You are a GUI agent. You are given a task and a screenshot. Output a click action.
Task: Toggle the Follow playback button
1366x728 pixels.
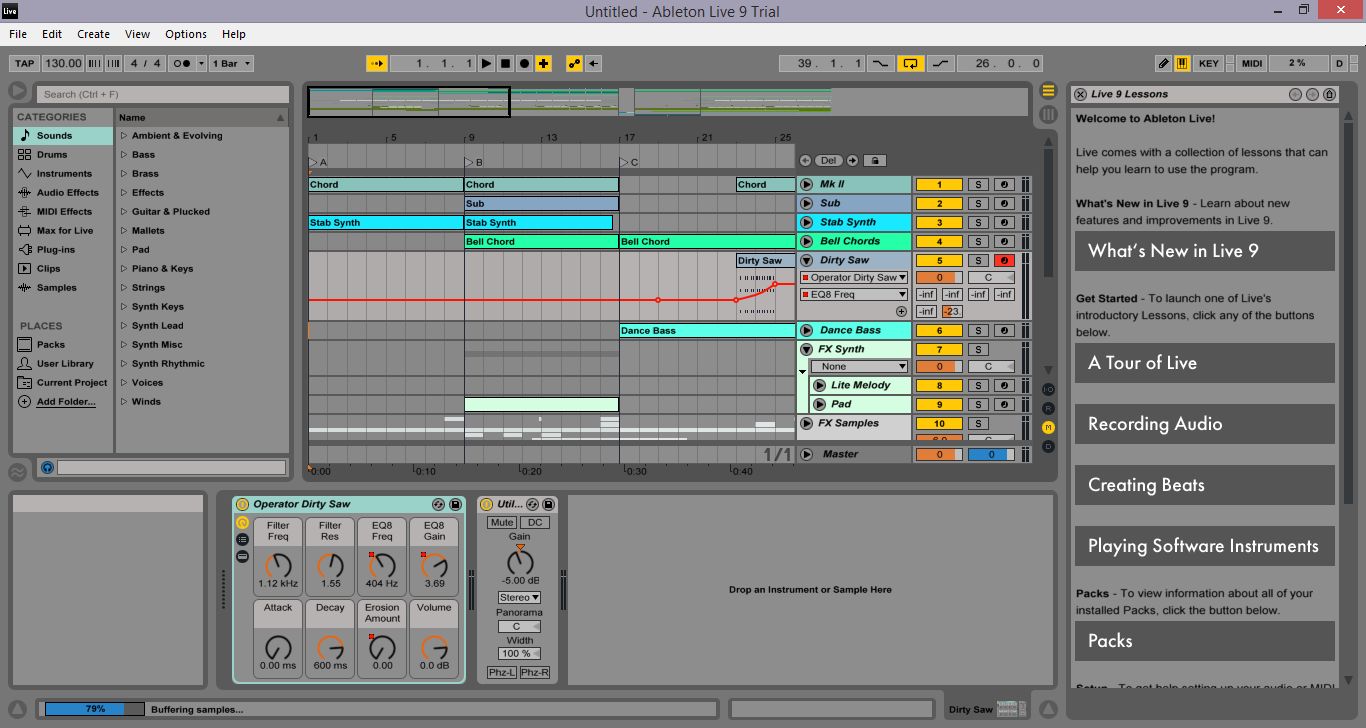(x=376, y=63)
